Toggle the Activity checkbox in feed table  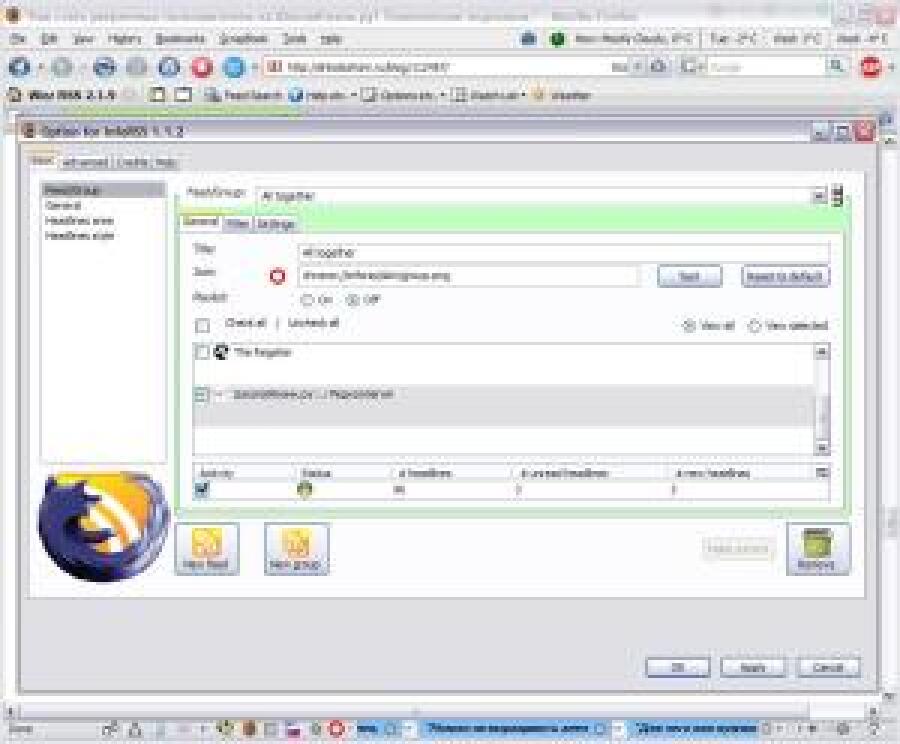point(202,489)
